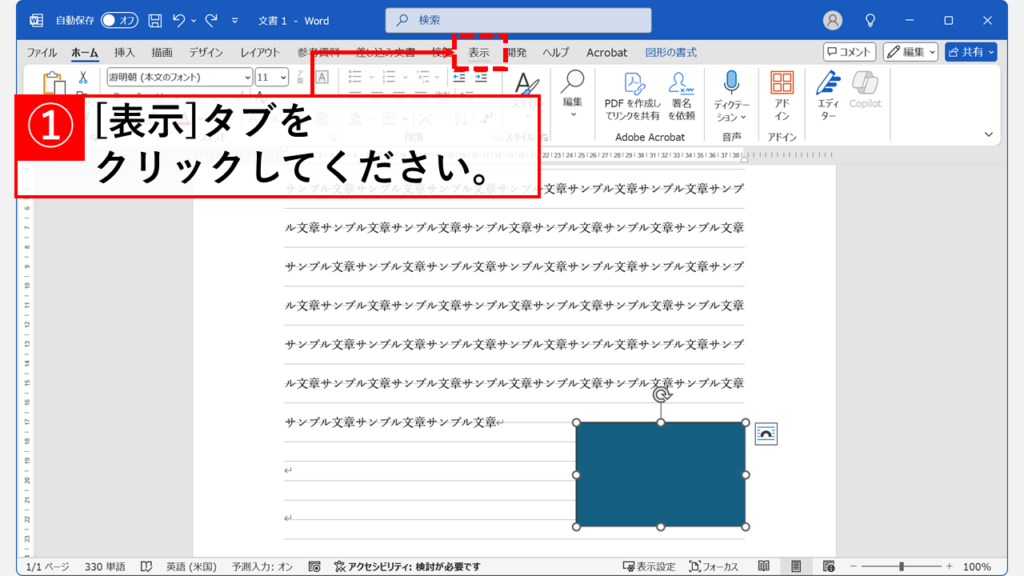
Task: Zoom in with the plus button
Action: coord(949,566)
